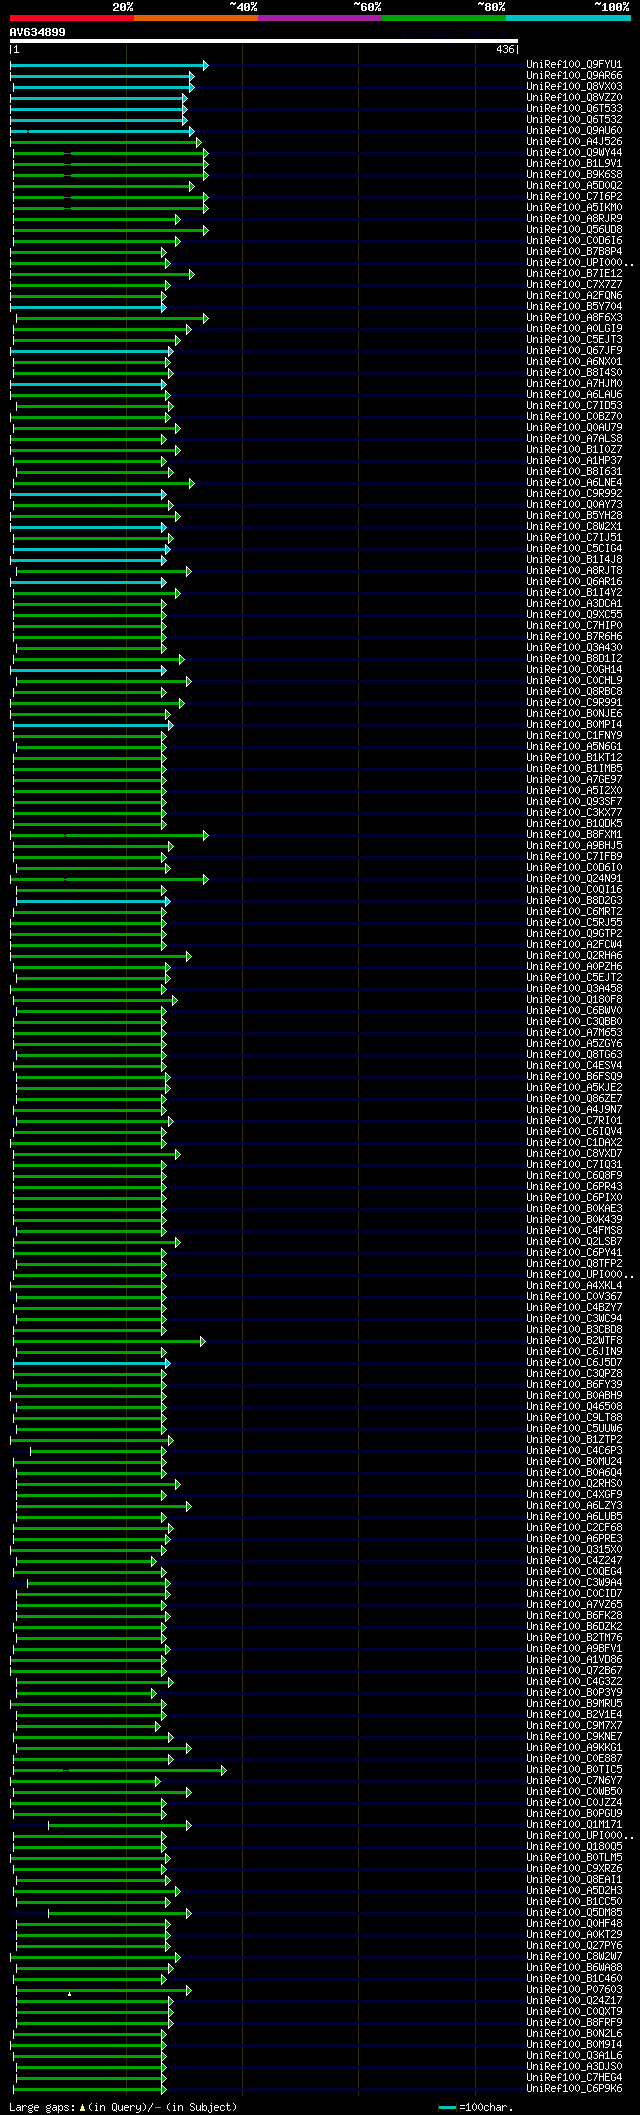This screenshot has height=2115, width=640.
Task: Click entry UniRef100_C1FNY9
Action: coord(574,736)
